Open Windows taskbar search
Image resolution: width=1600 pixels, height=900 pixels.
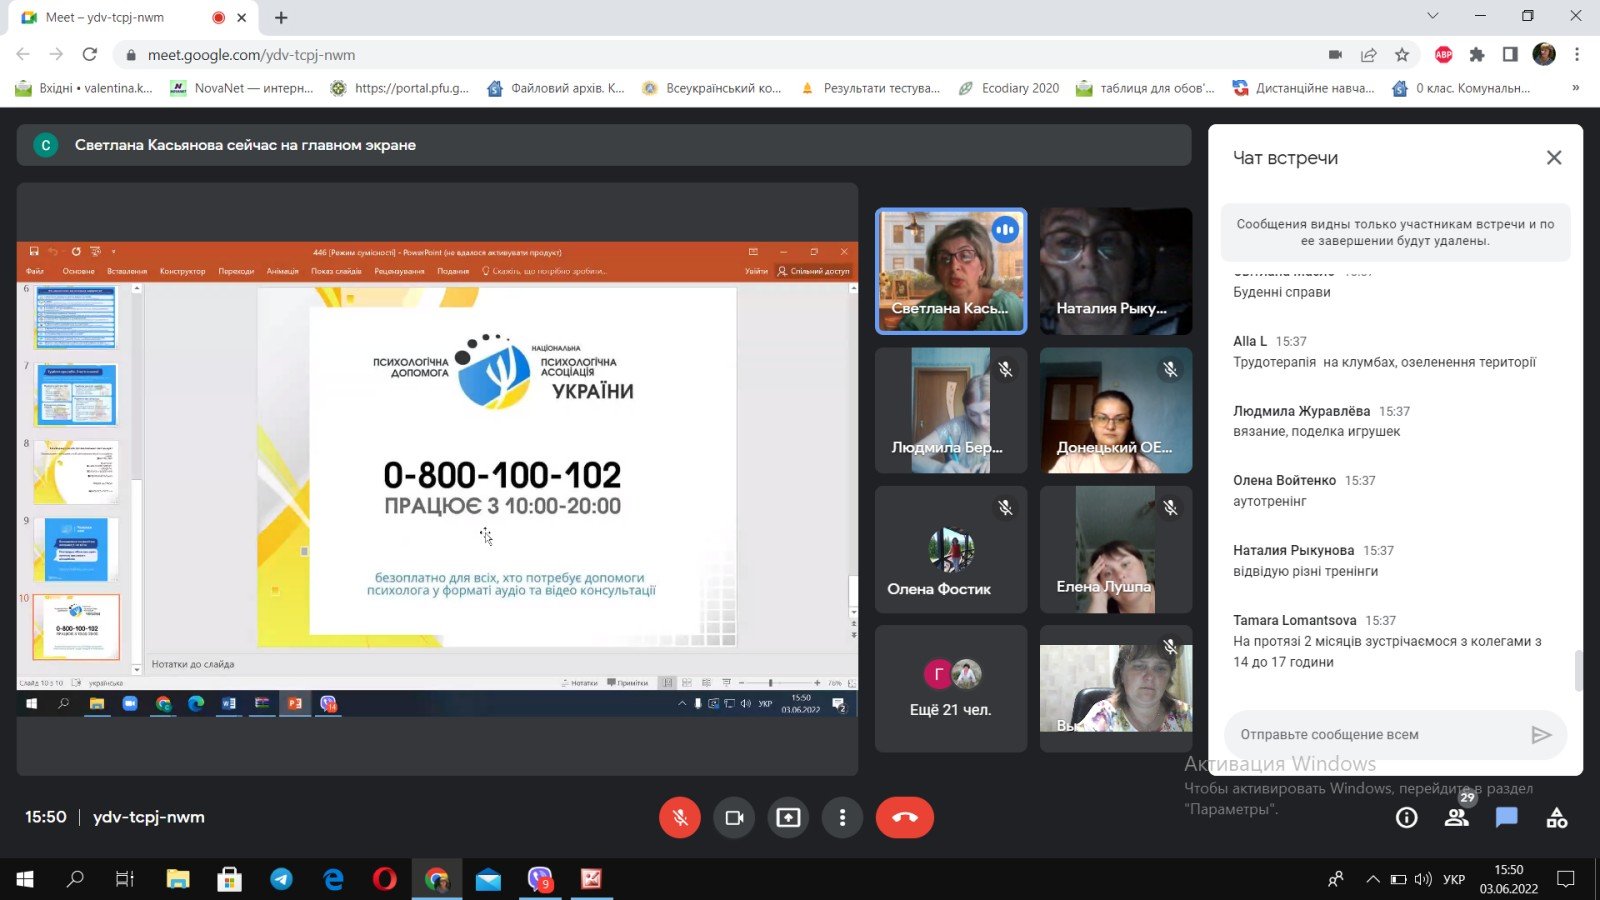pyautogui.click(x=75, y=879)
